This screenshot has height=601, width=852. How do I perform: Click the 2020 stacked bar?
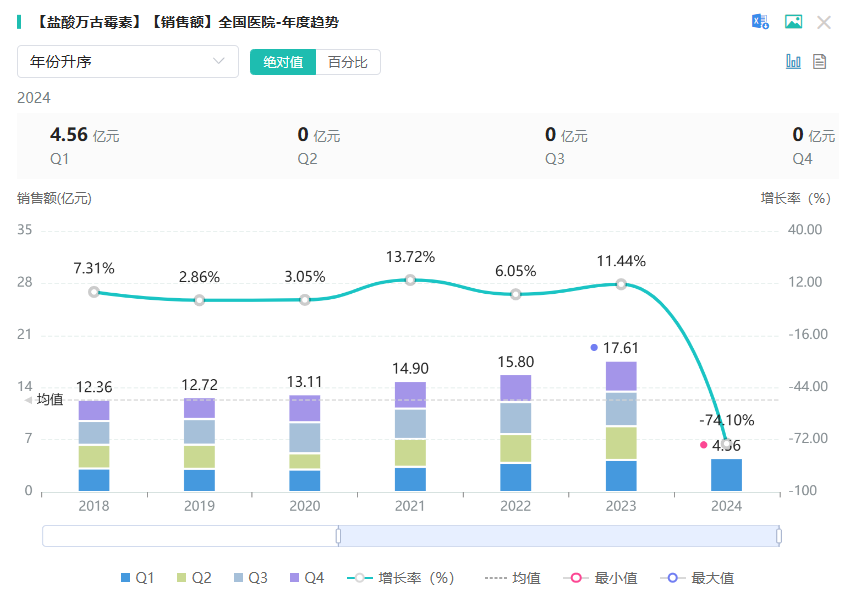pyautogui.click(x=305, y=443)
